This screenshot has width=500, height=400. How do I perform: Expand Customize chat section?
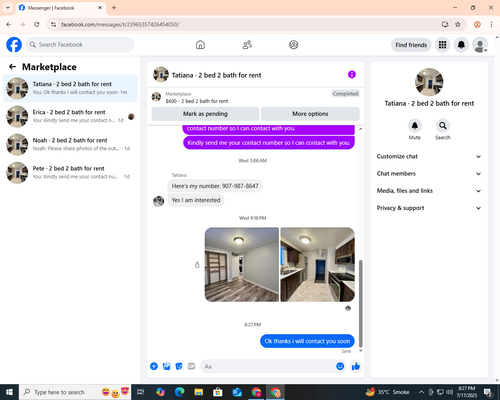pyautogui.click(x=429, y=156)
